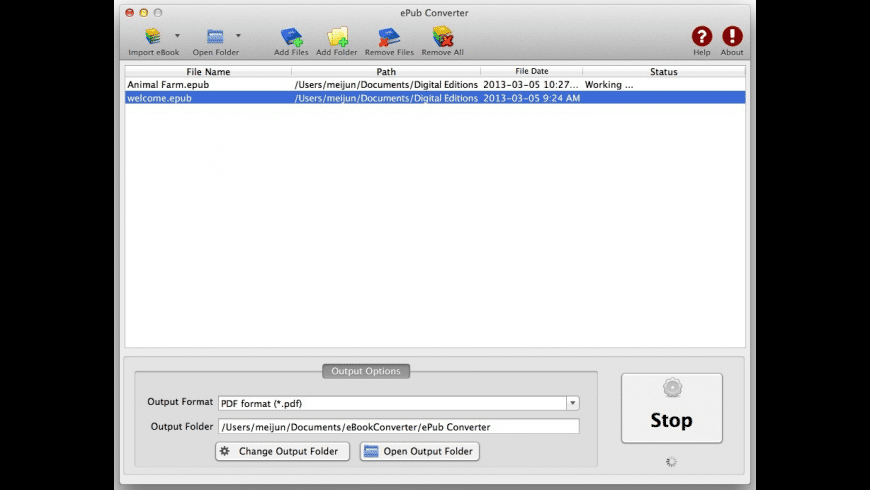Click the Remove Files icon
The image size is (870, 490).
click(389, 37)
